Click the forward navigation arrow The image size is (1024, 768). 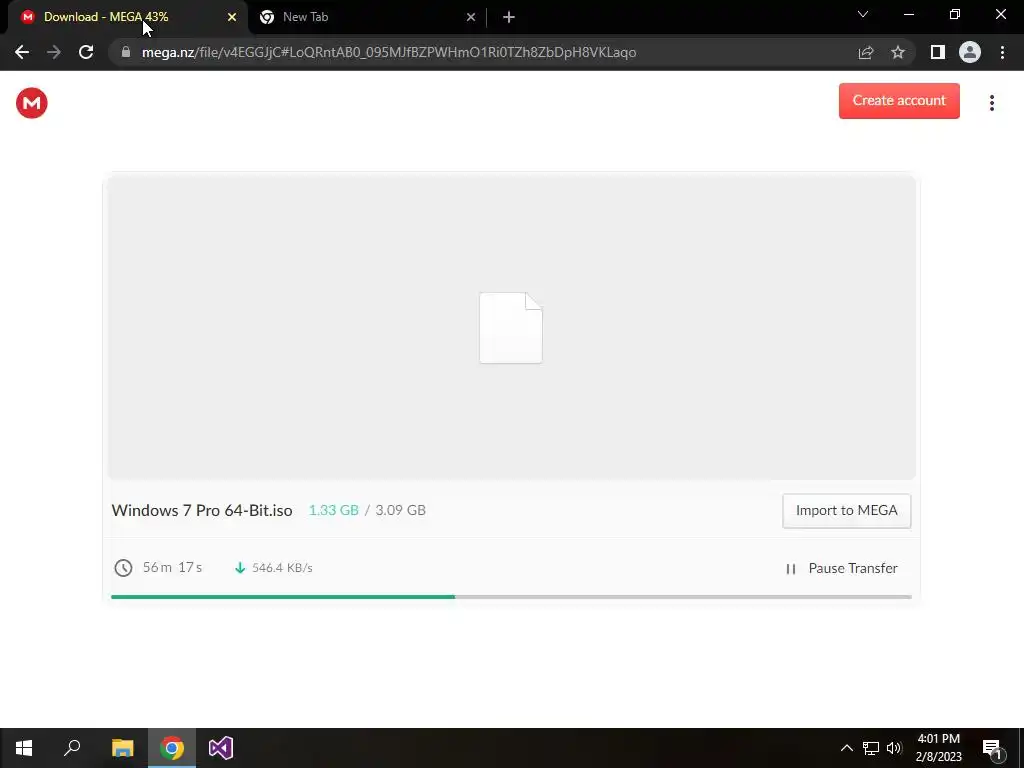point(54,52)
